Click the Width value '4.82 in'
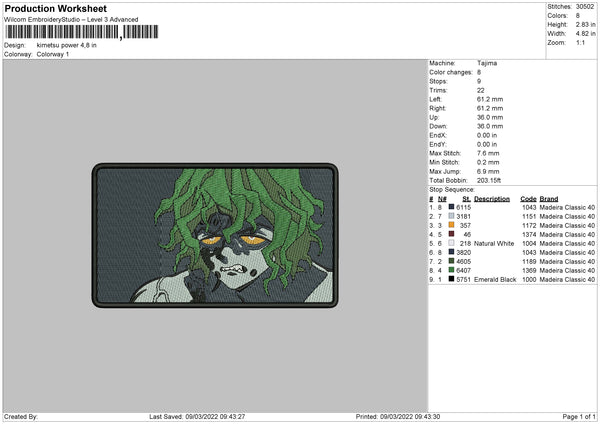The width and height of the screenshot is (600, 424). pyautogui.click(x=585, y=34)
